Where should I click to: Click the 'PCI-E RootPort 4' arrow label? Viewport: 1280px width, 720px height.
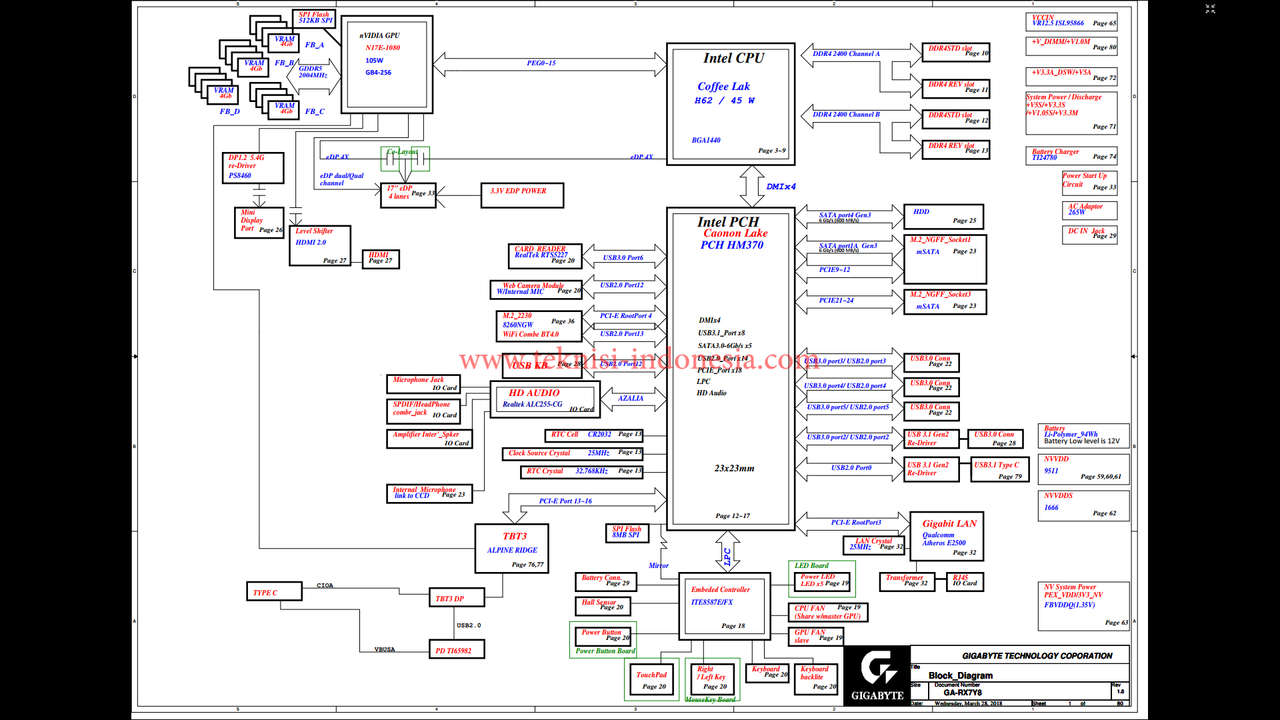point(625,315)
